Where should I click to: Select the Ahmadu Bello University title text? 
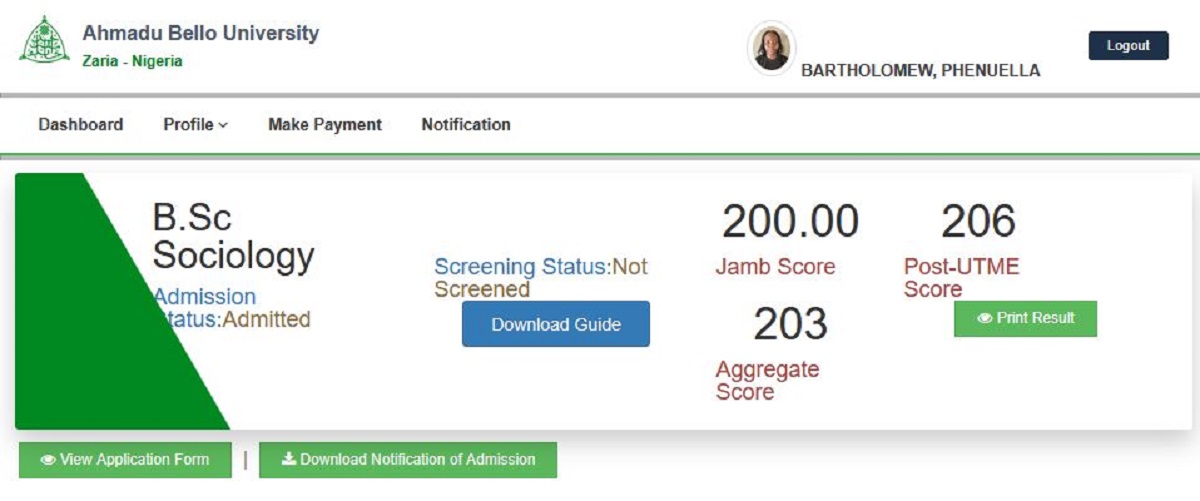200,33
